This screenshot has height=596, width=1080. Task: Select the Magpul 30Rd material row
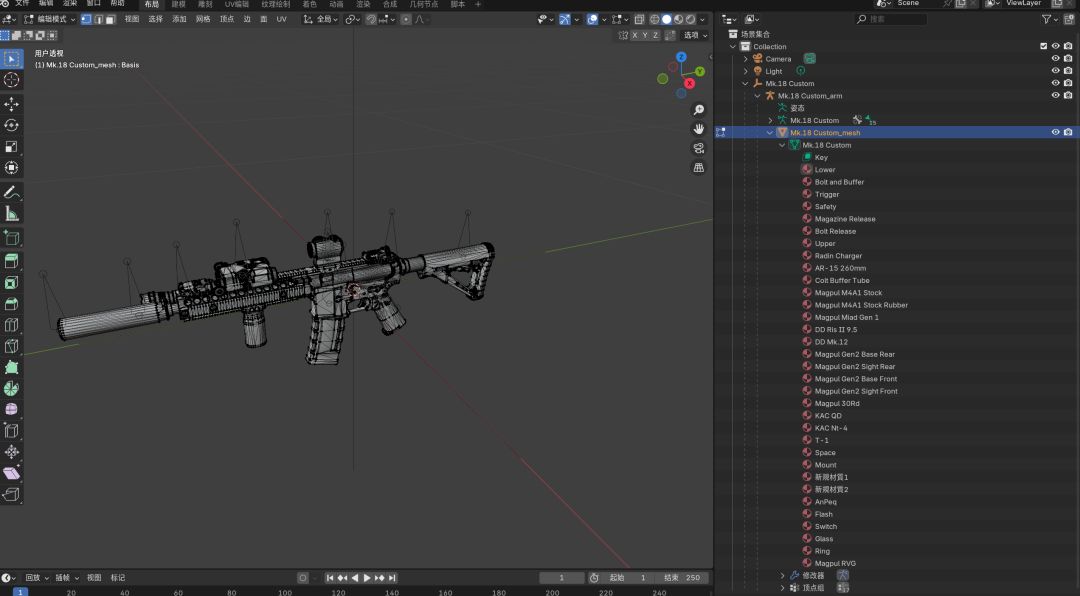point(837,404)
